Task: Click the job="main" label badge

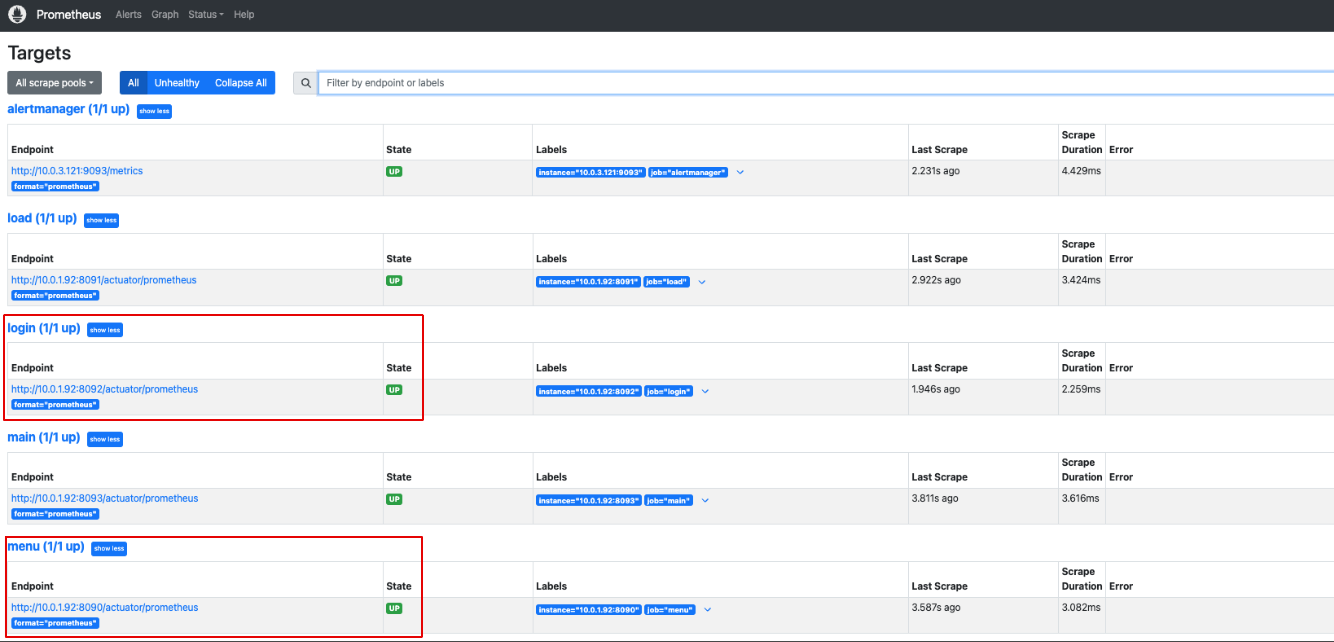Action: [x=668, y=500]
